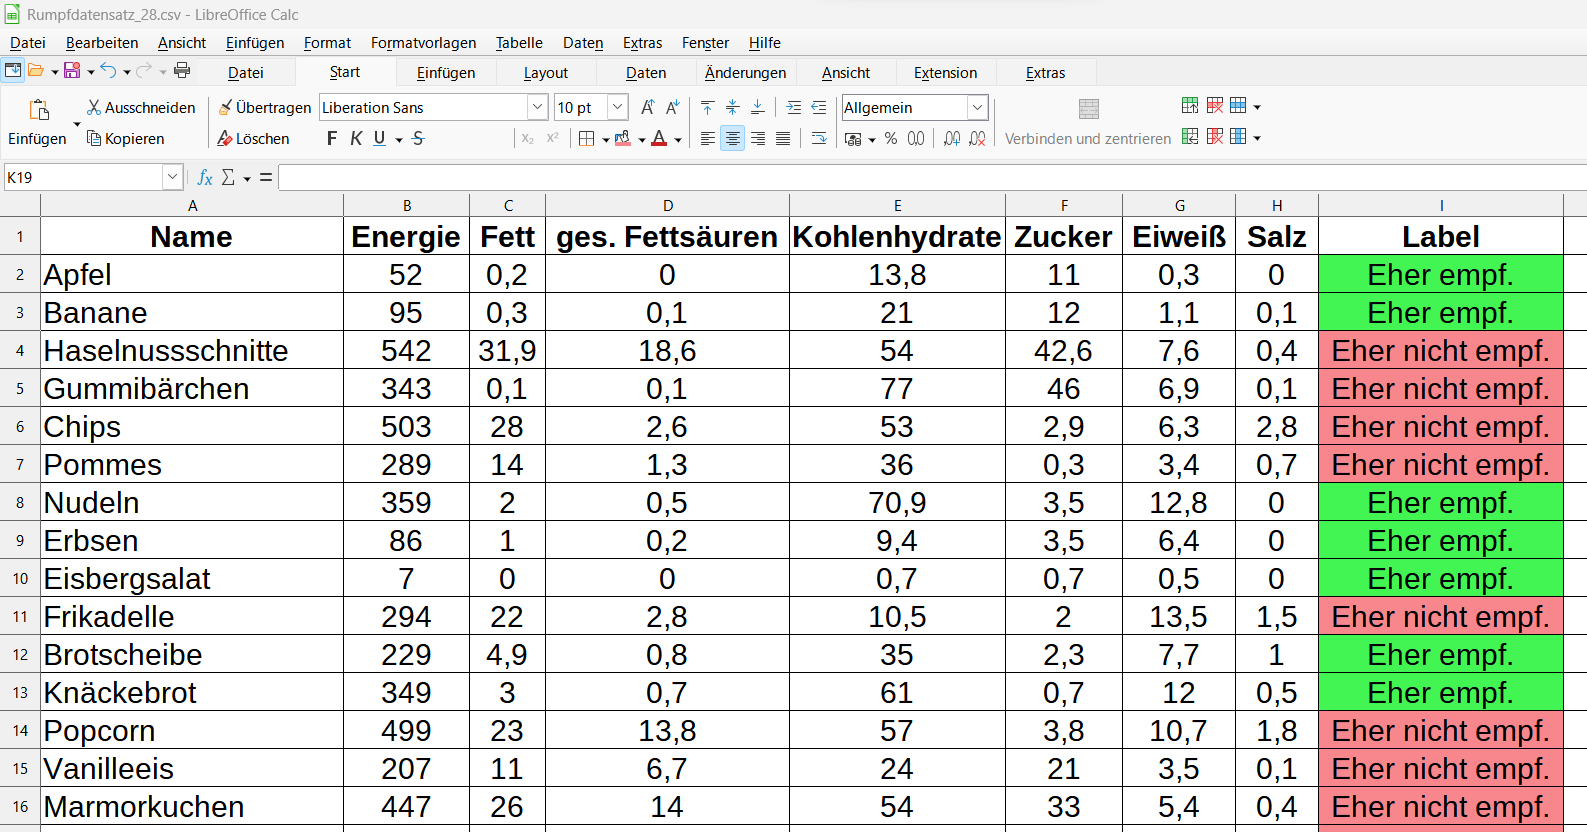Click the print icon in the toolbar
Image resolution: width=1587 pixels, height=832 pixels.
[182, 70]
